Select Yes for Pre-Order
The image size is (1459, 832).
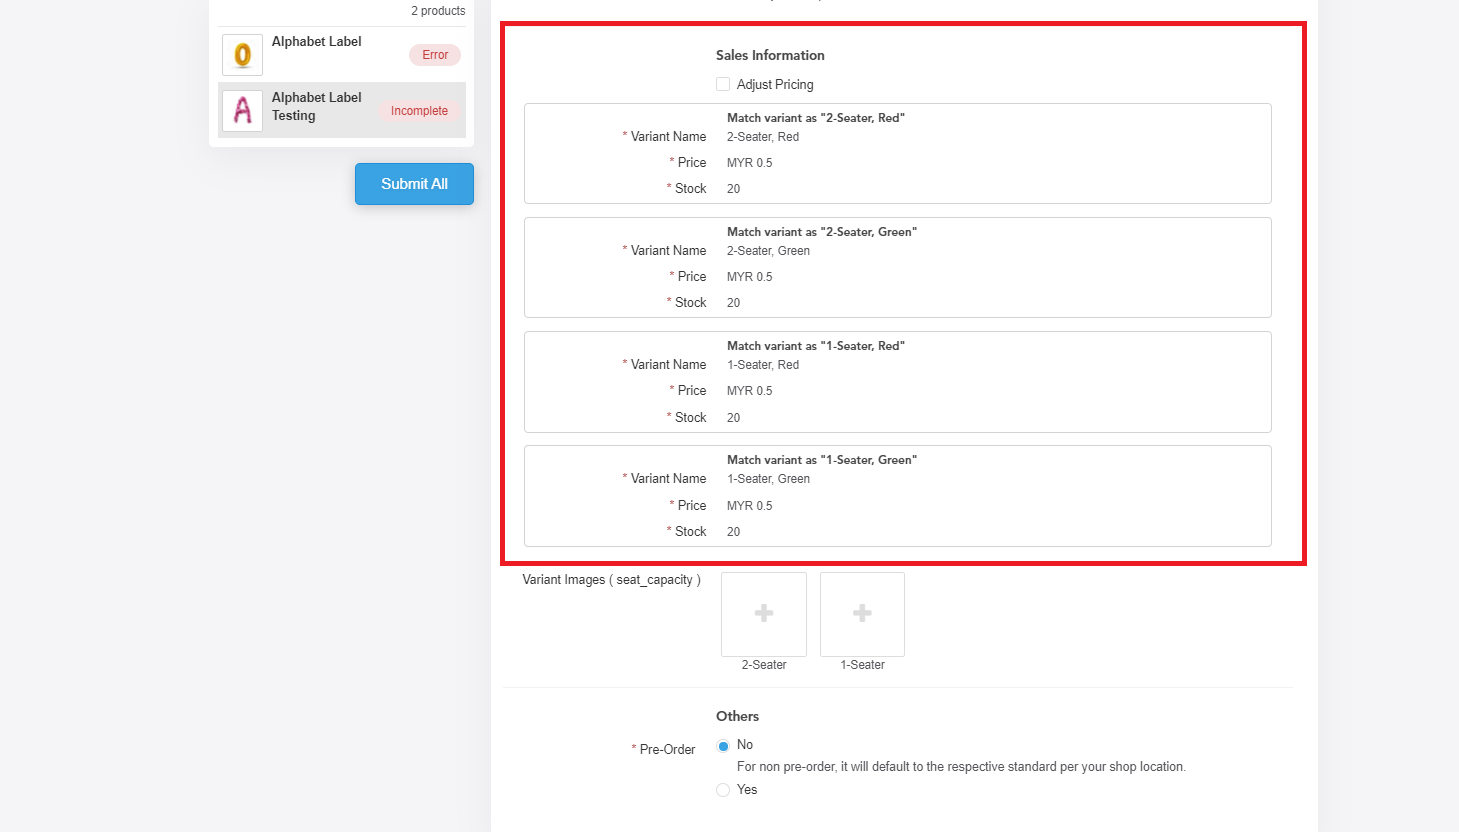(x=723, y=790)
